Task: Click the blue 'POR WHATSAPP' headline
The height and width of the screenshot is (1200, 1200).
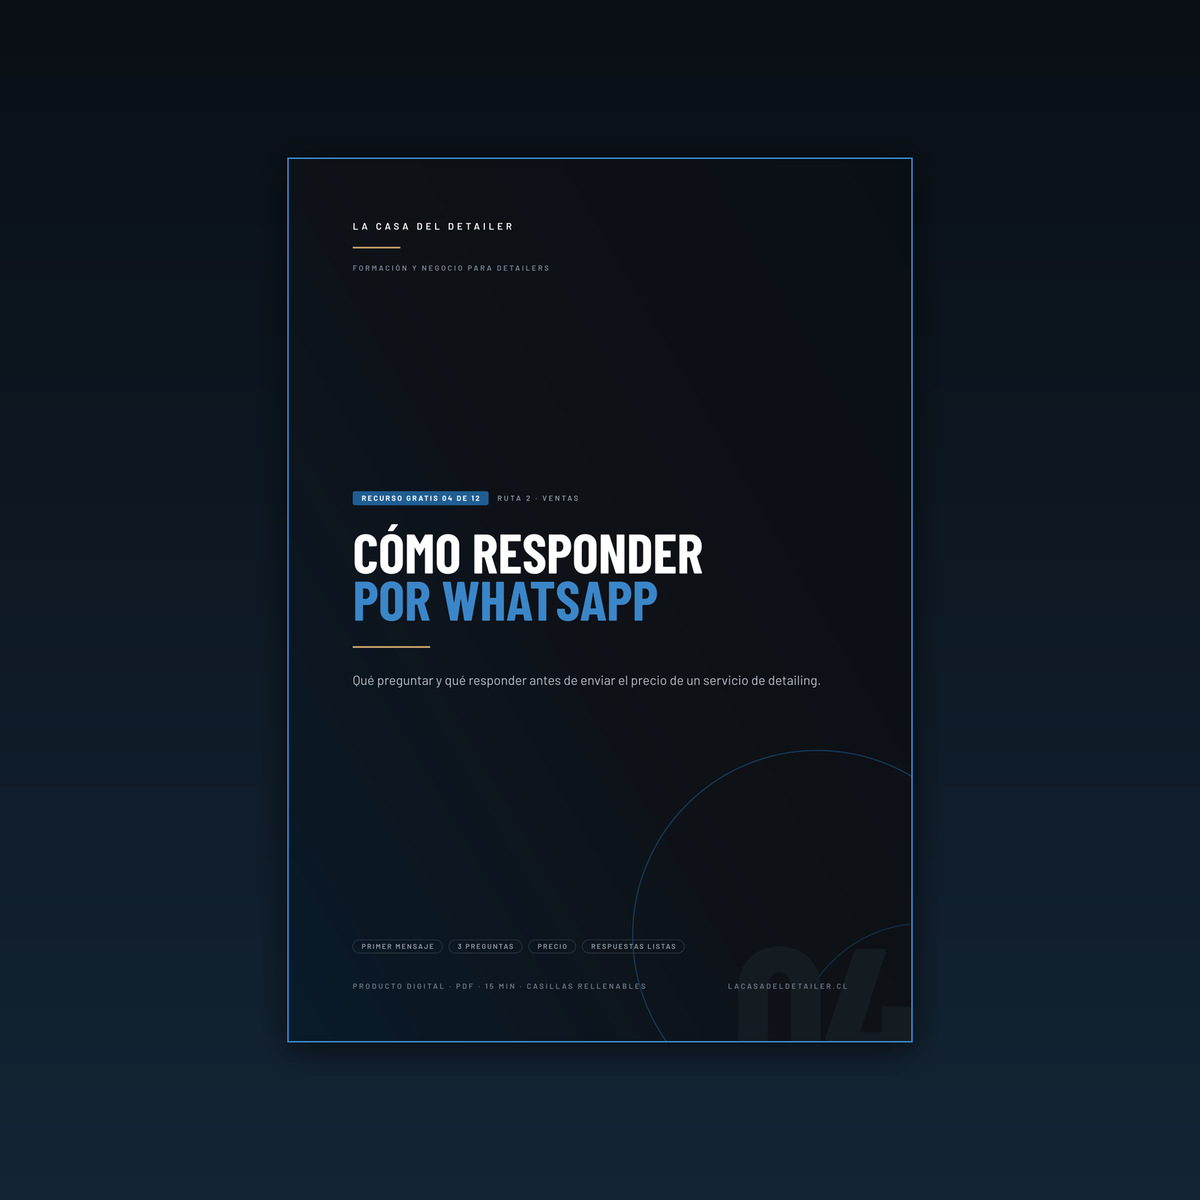Action: (x=505, y=601)
